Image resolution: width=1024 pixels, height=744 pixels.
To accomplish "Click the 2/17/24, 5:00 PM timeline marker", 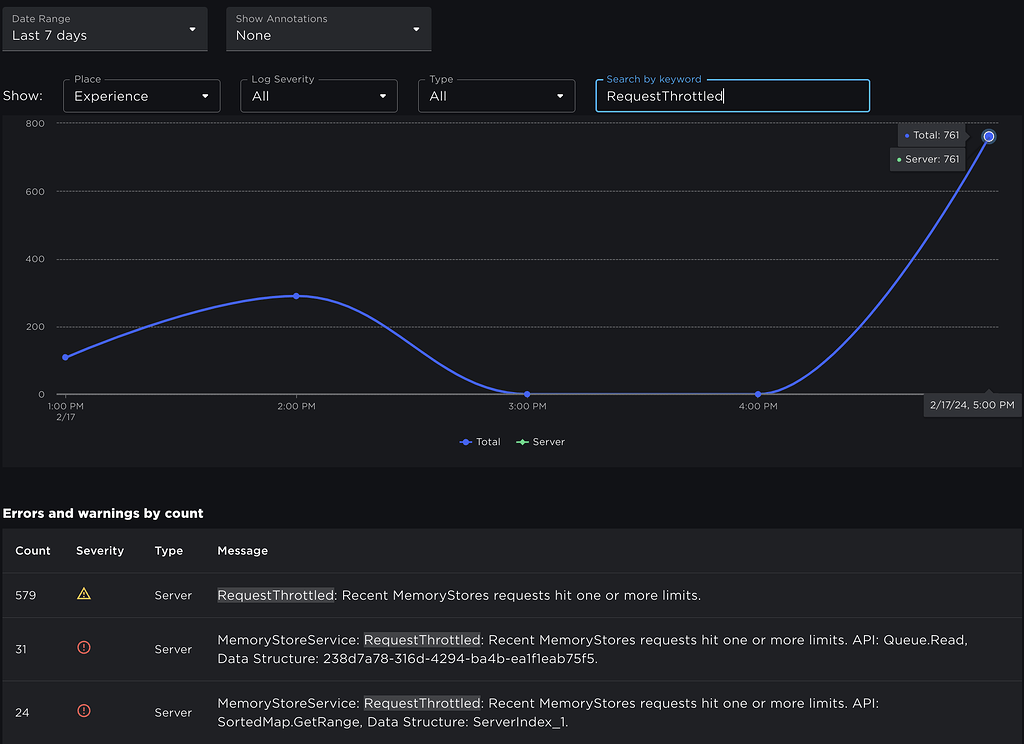I will (x=972, y=405).
